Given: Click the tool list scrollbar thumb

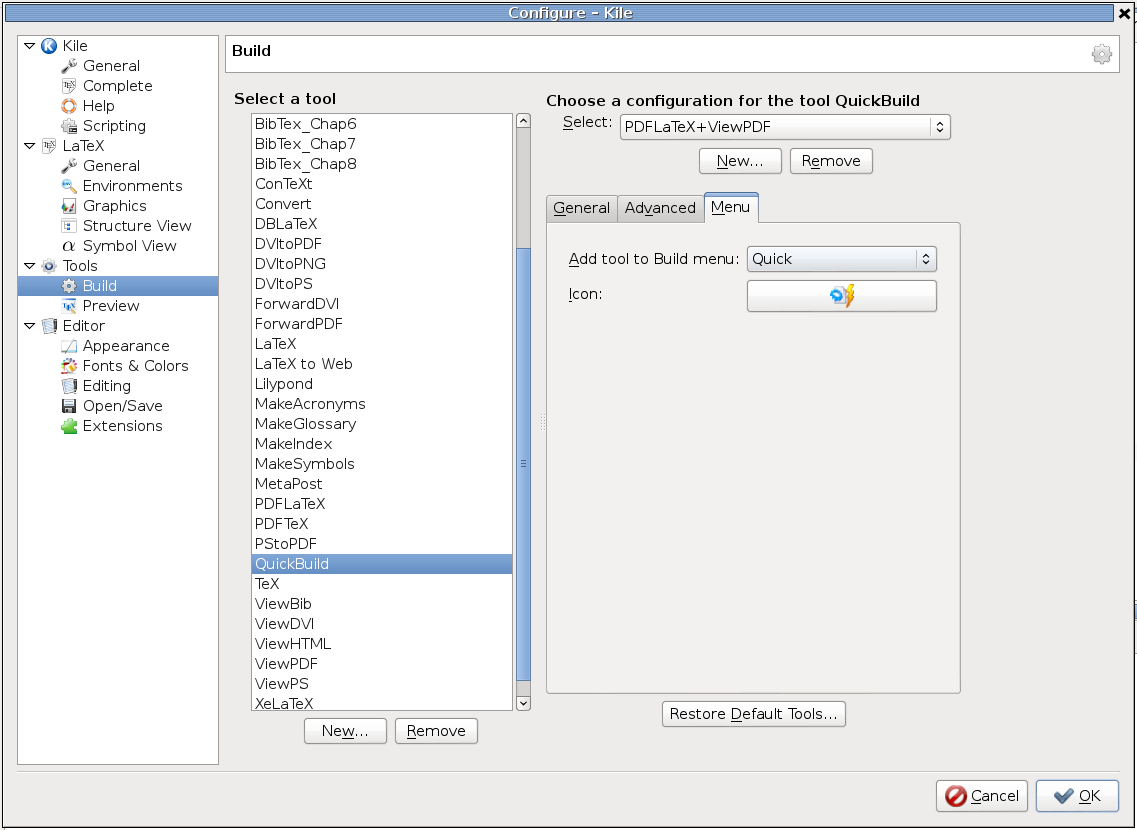Looking at the screenshot, I should (x=523, y=464).
